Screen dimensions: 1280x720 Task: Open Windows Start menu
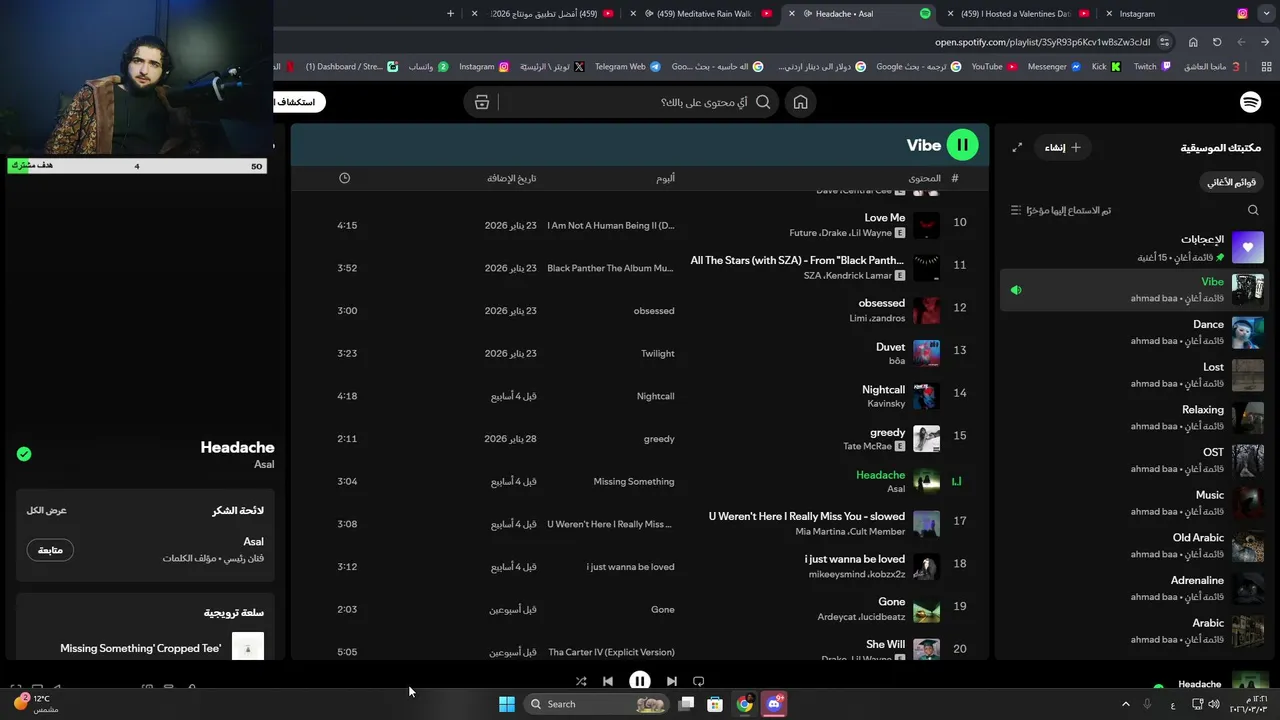point(507,704)
